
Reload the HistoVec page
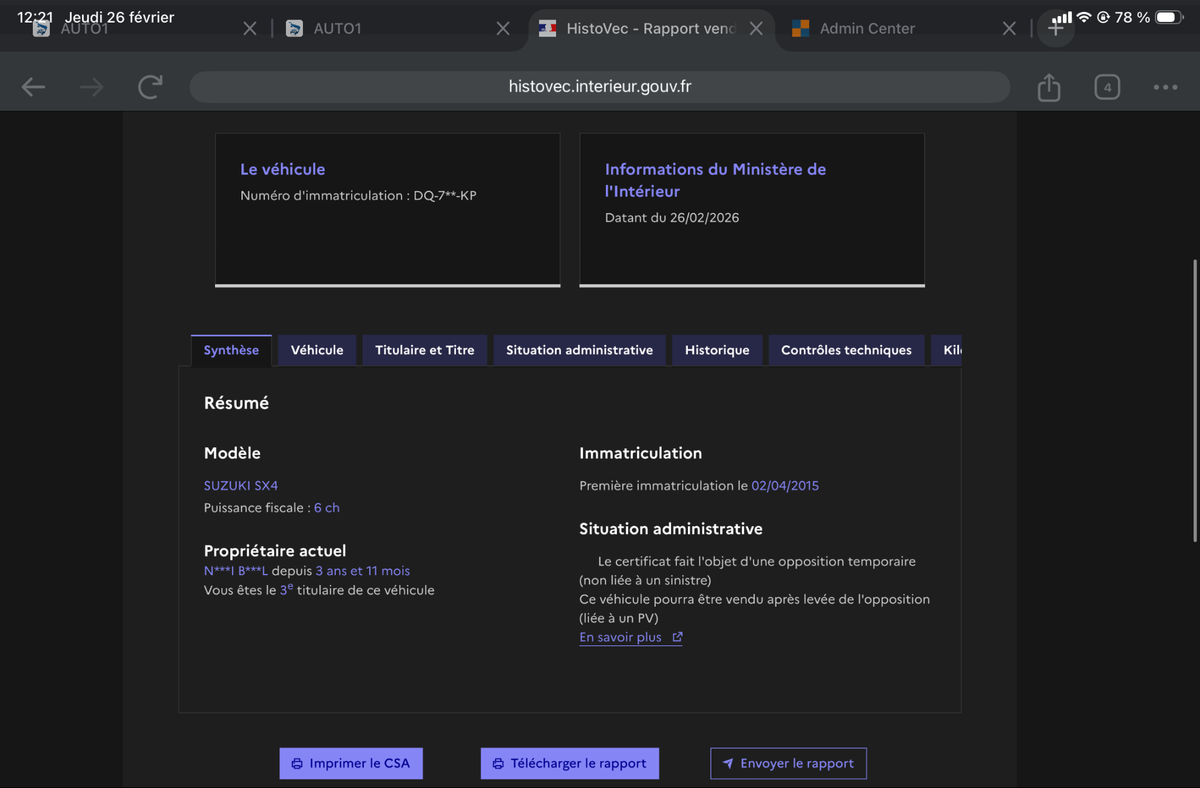150,88
